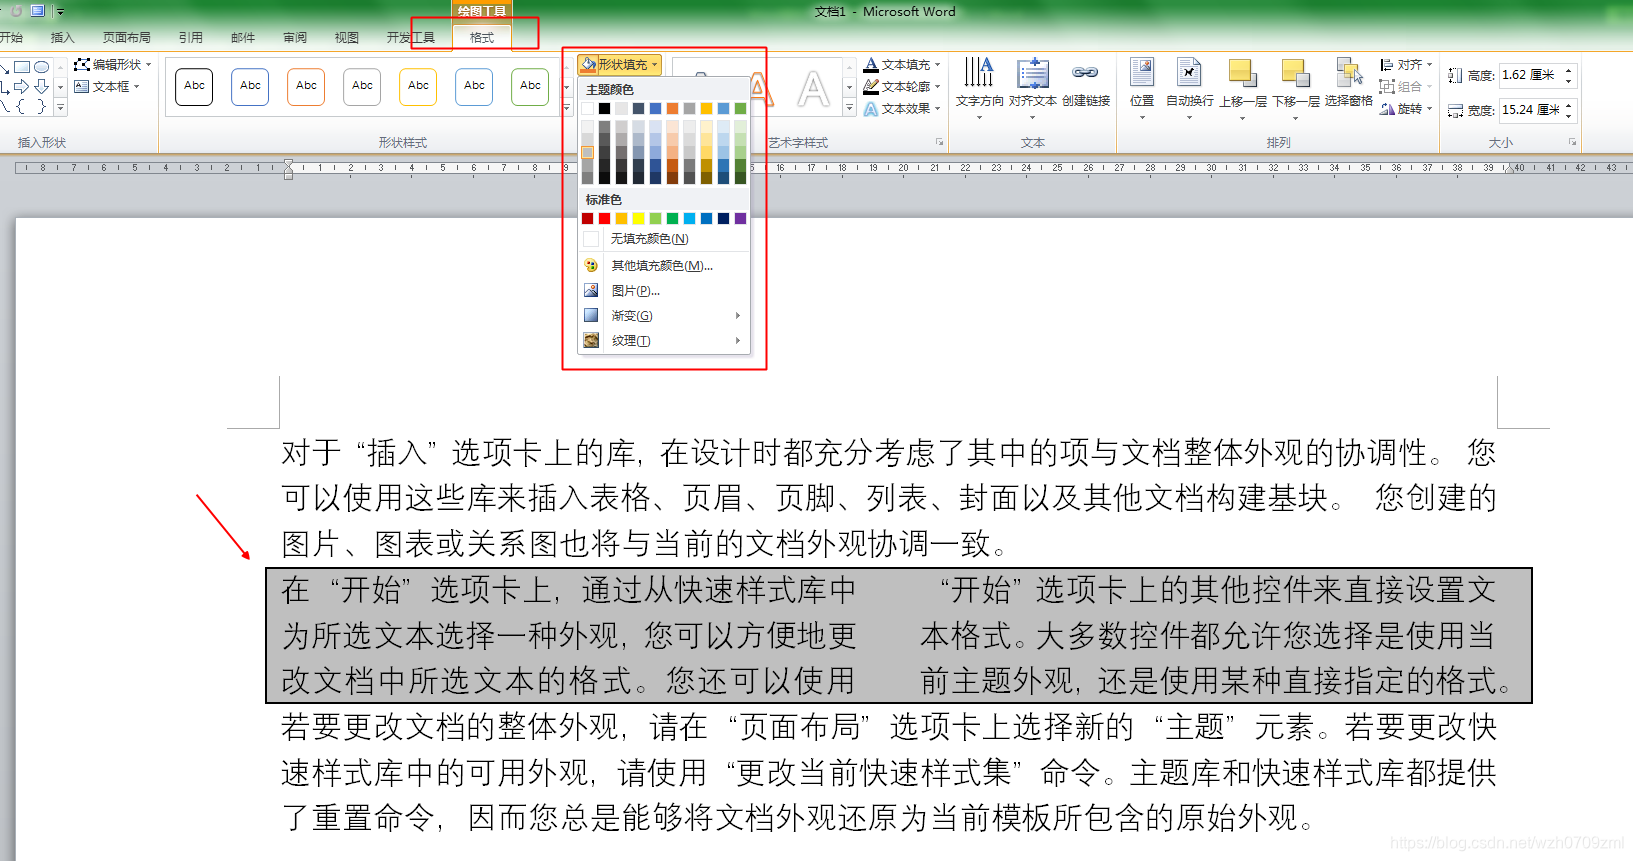
Task: Click the 创建链接 create link icon
Action: click(x=1085, y=72)
